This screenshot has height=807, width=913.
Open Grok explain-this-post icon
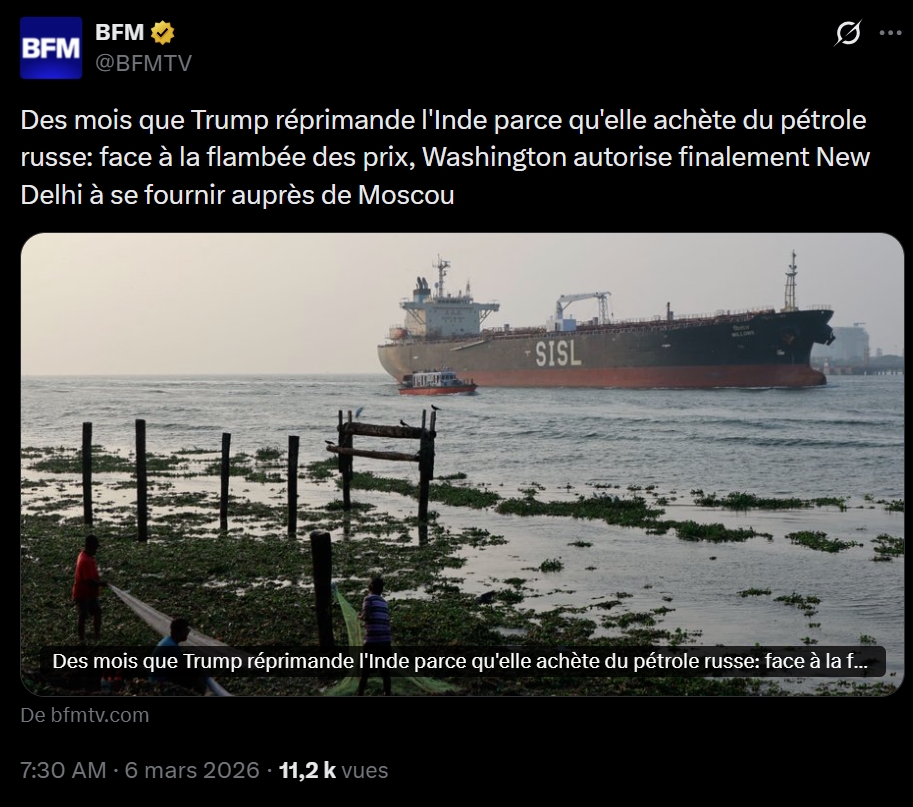coord(847,33)
